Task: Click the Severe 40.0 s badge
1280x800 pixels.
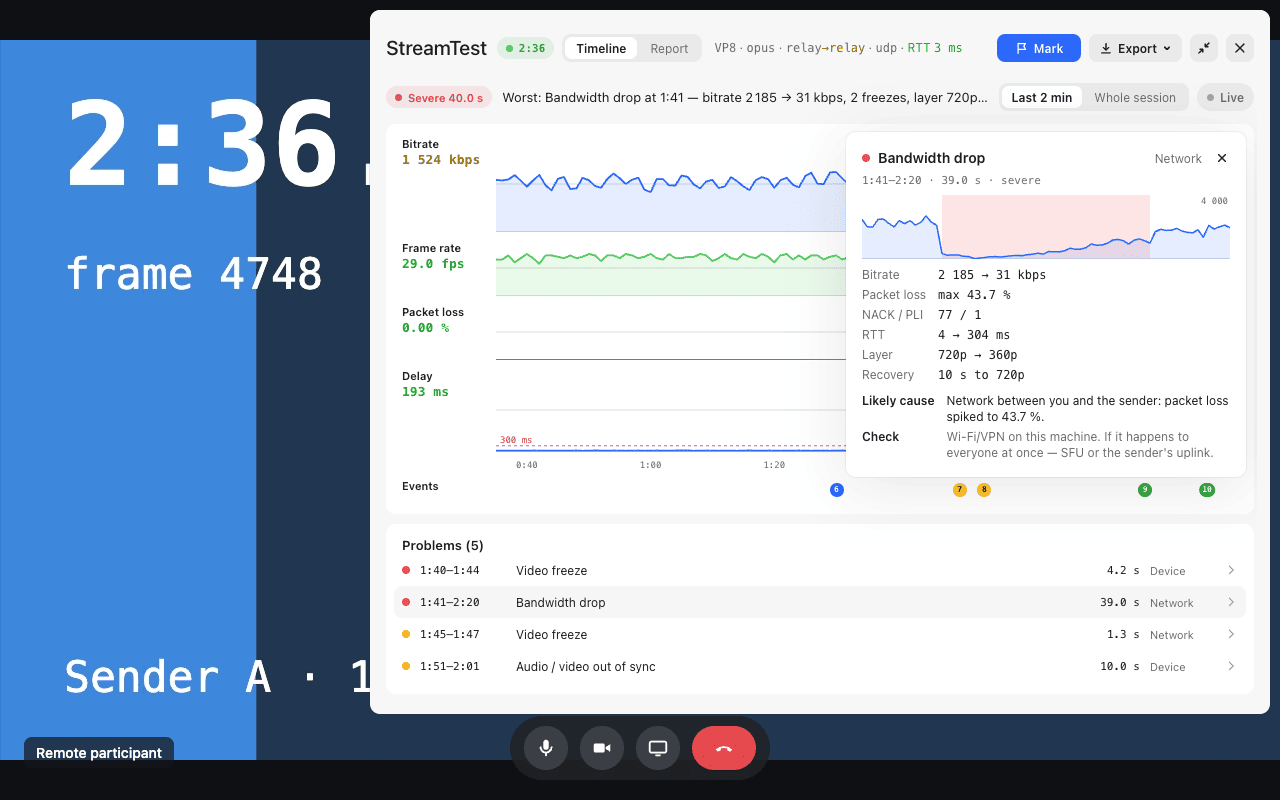Action: [x=439, y=97]
